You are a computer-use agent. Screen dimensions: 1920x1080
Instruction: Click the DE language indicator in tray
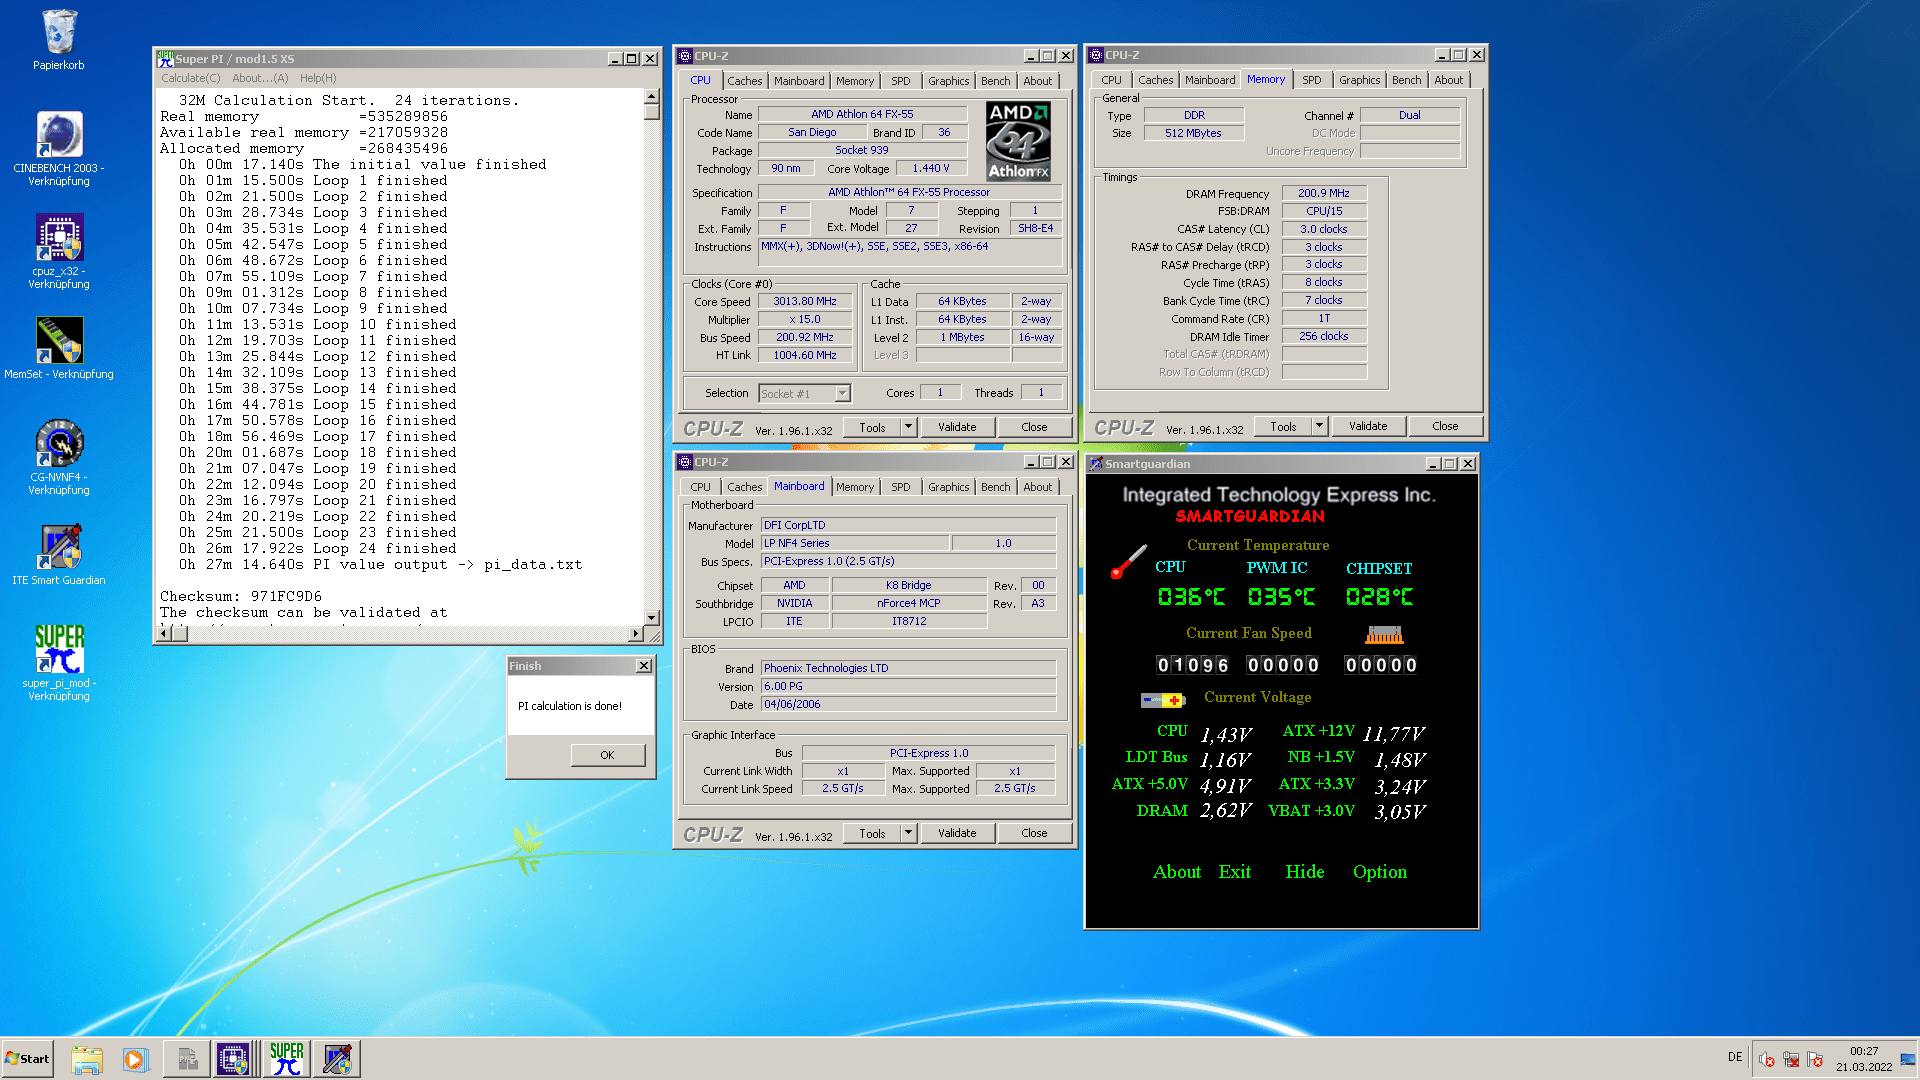click(1735, 1057)
